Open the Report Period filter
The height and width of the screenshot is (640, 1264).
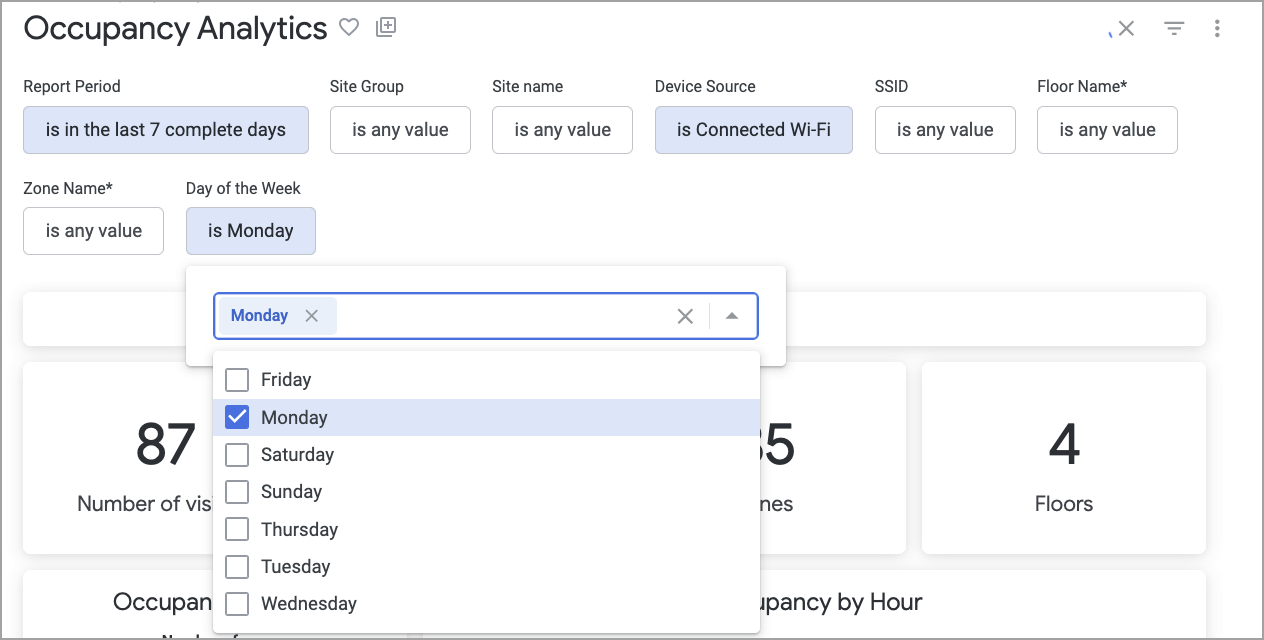tap(166, 130)
